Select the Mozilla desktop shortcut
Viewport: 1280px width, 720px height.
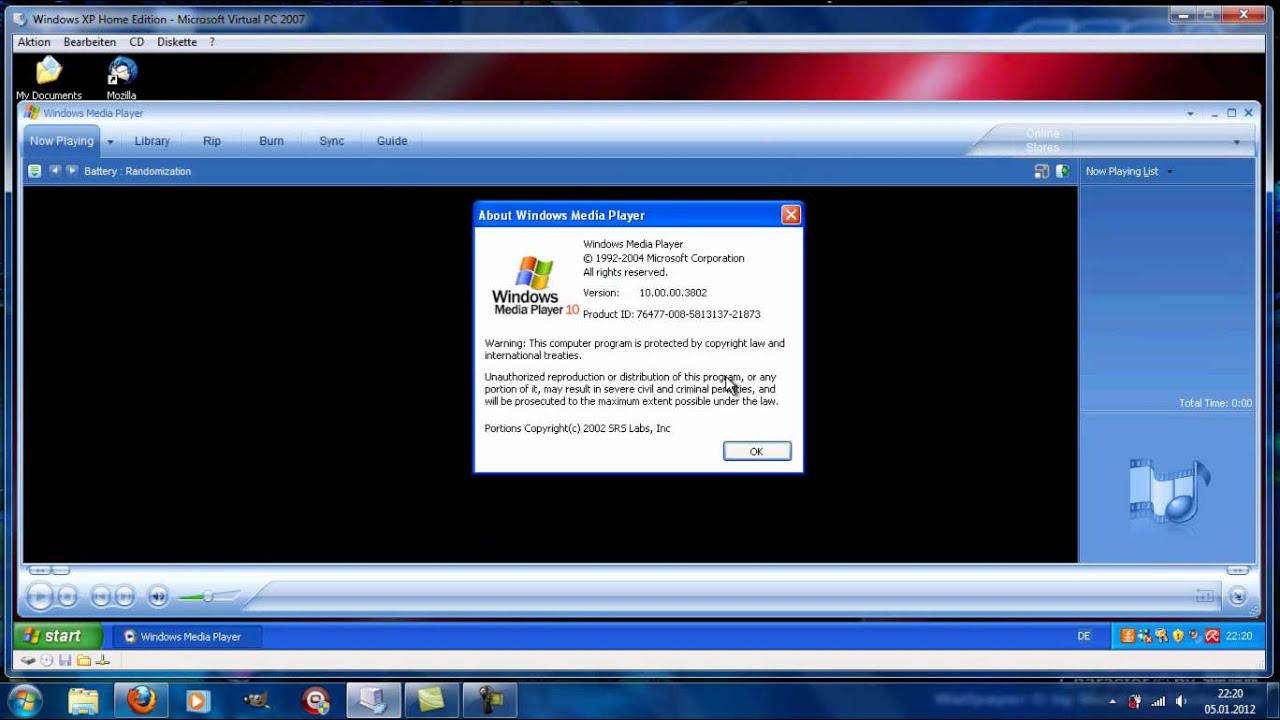coord(121,79)
